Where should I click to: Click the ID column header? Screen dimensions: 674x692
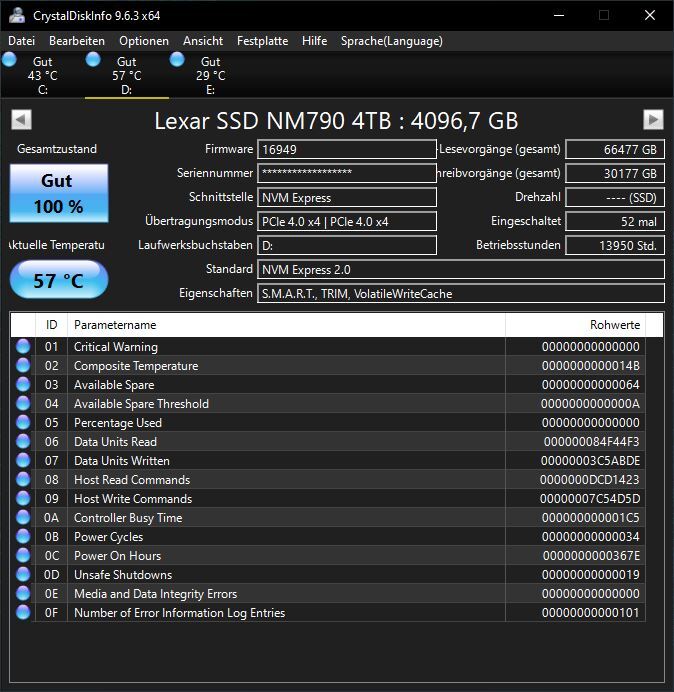pyautogui.click(x=51, y=325)
